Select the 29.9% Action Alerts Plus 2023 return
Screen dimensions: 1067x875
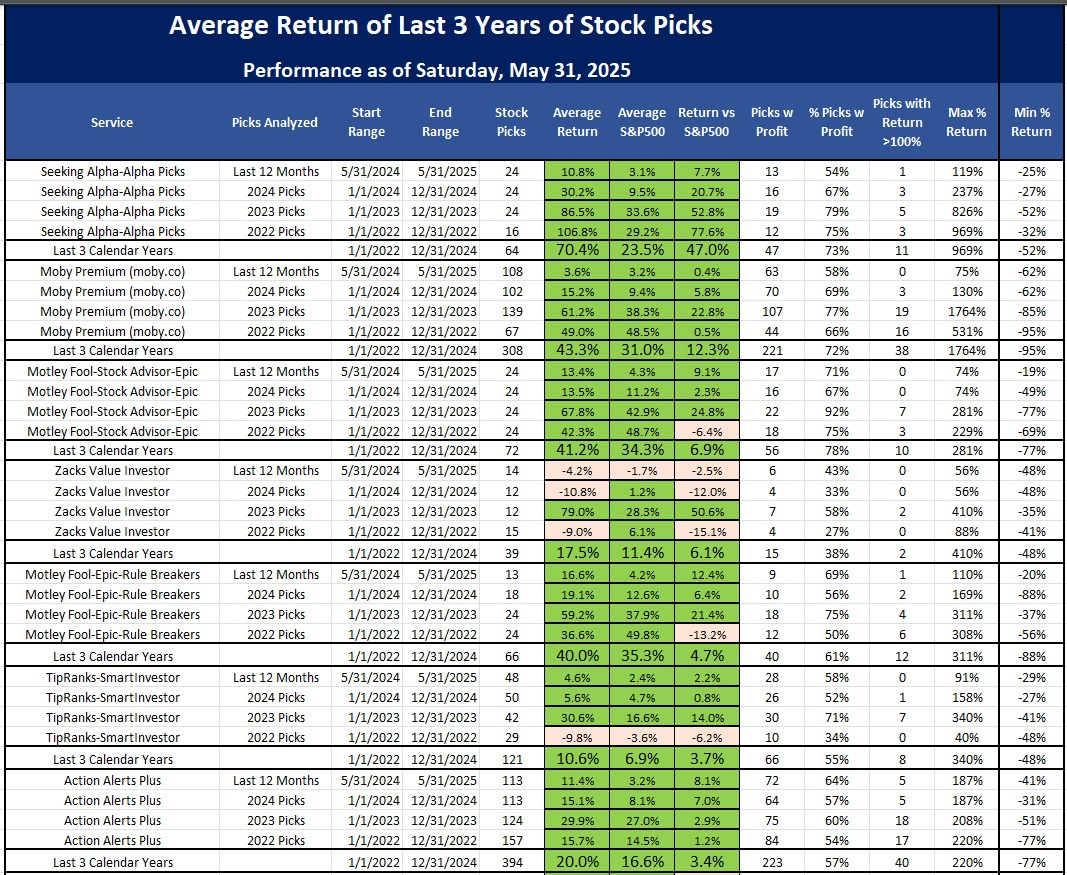[576, 820]
